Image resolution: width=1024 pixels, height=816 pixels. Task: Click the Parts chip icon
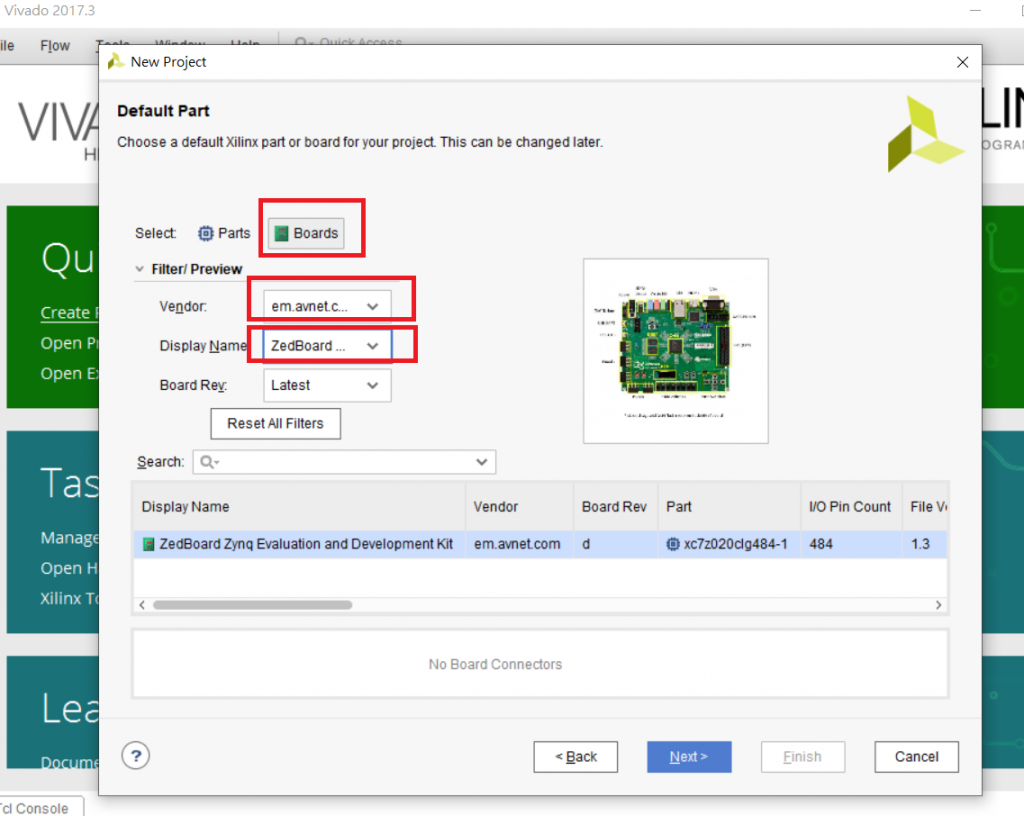click(x=206, y=233)
